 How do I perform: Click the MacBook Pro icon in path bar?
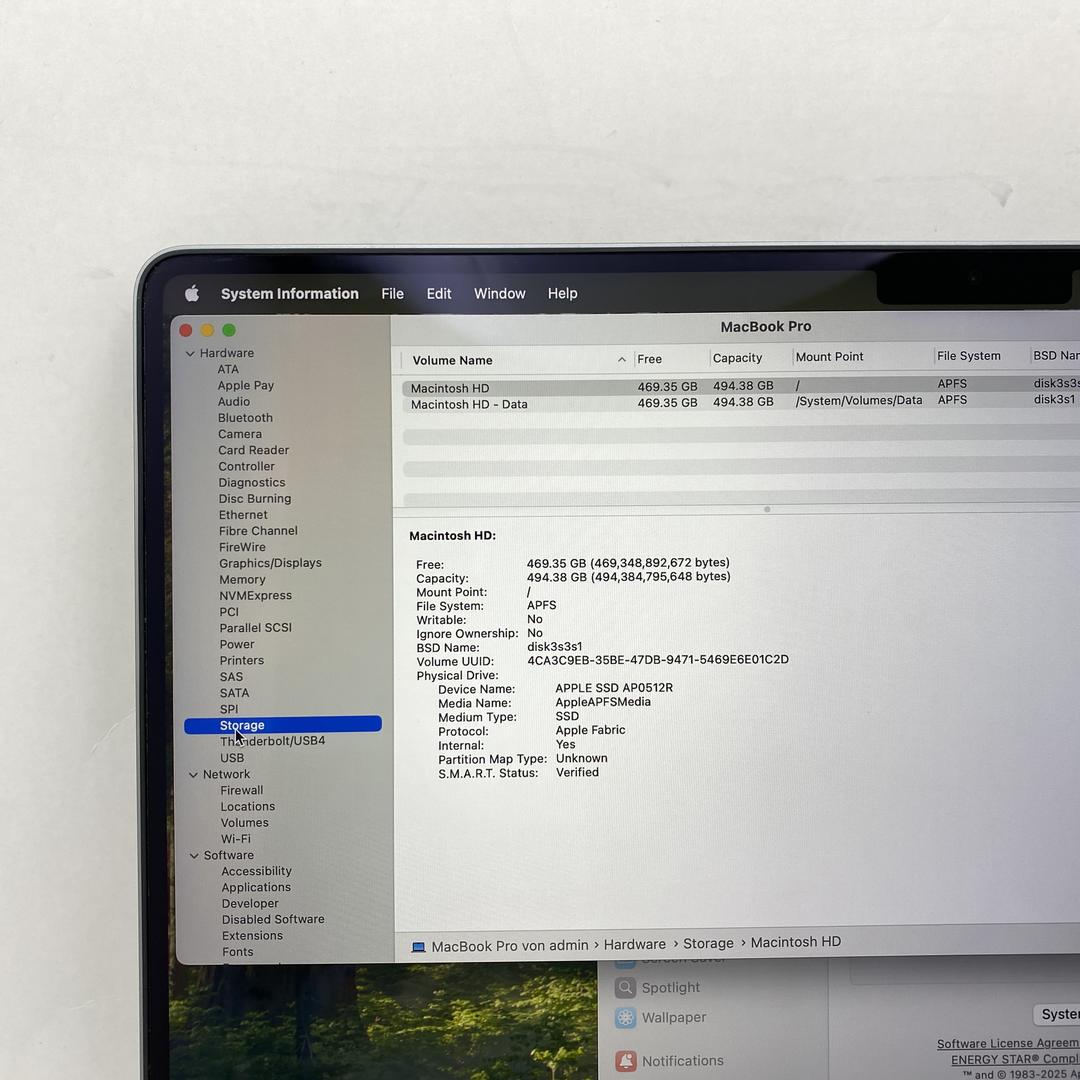pos(419,947)
